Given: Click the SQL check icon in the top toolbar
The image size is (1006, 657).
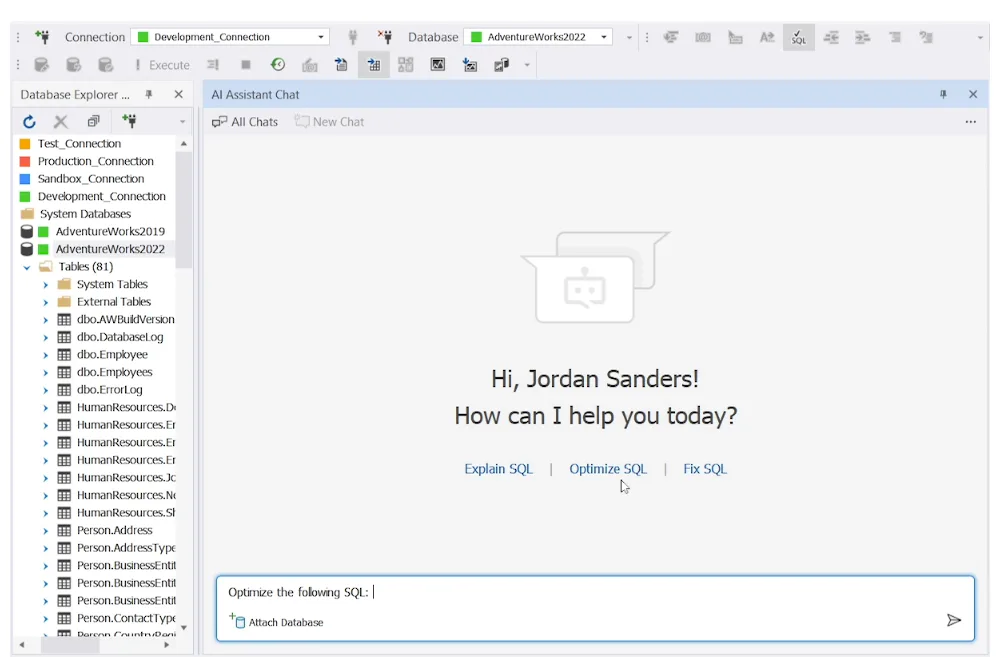Looking at the screenshot, I should (x=799, y=38).
